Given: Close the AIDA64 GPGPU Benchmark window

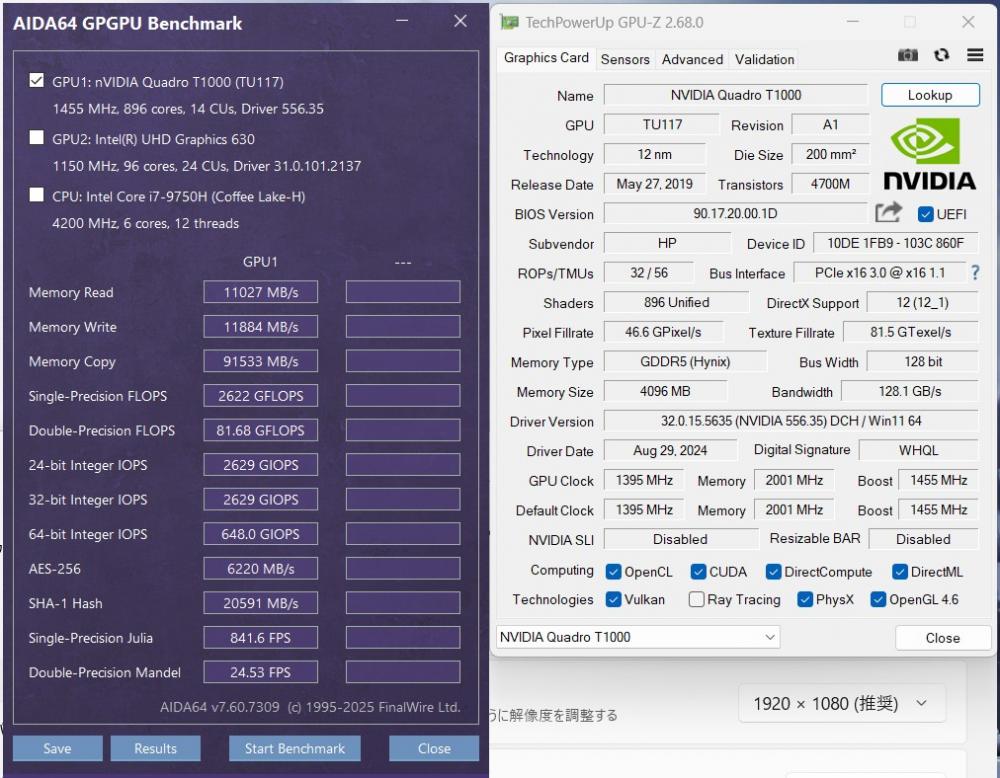Looking at the screenshot, I should 460,21.
